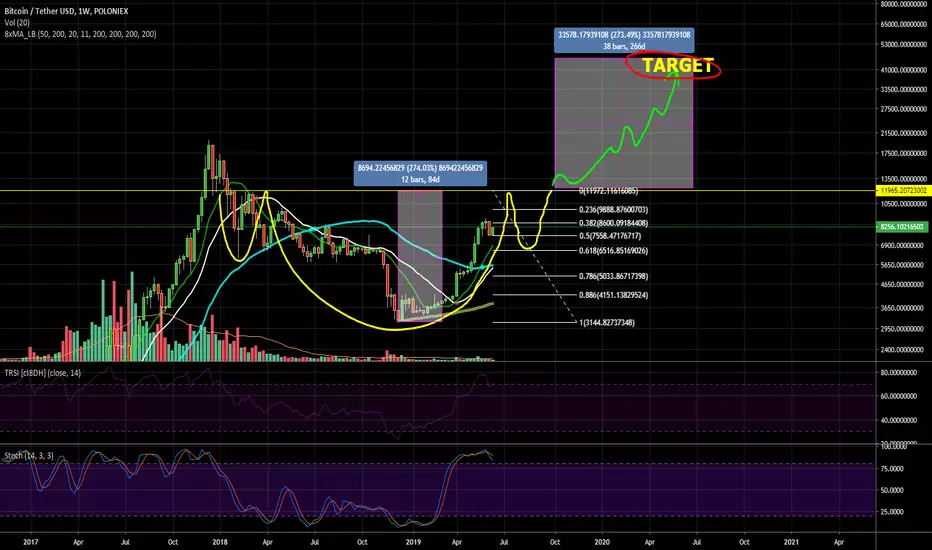
Task: Click the 25.0000 Stoch axis value
Action: pos(892,511)
